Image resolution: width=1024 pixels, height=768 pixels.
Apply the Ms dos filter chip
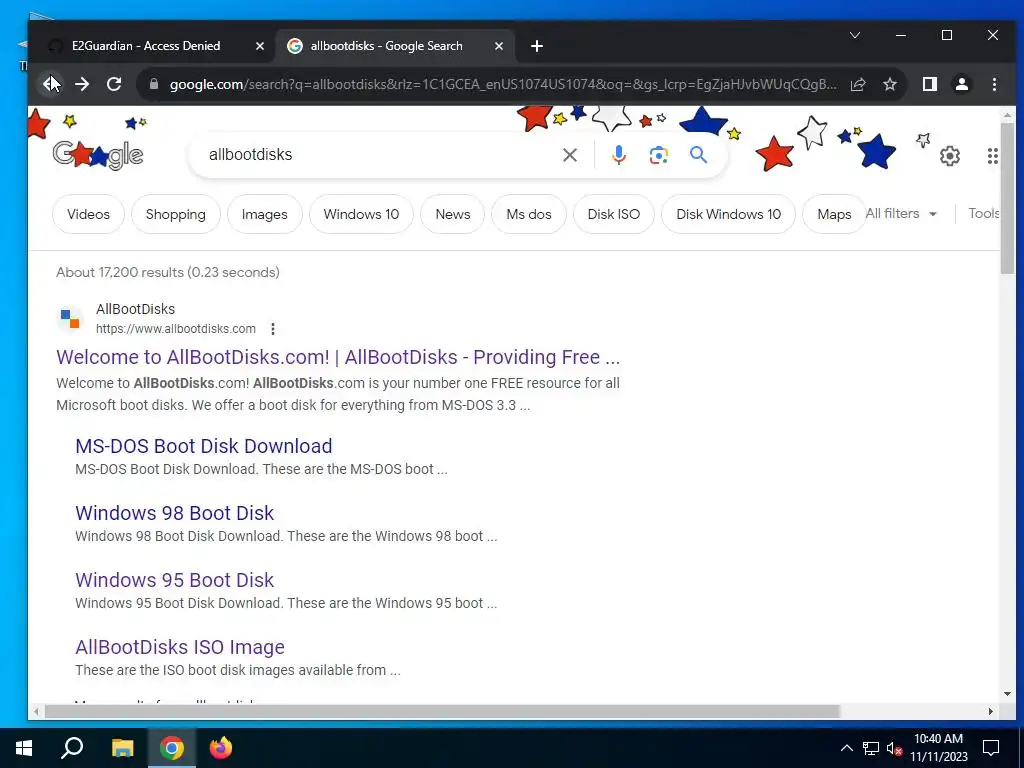point(529,214)
